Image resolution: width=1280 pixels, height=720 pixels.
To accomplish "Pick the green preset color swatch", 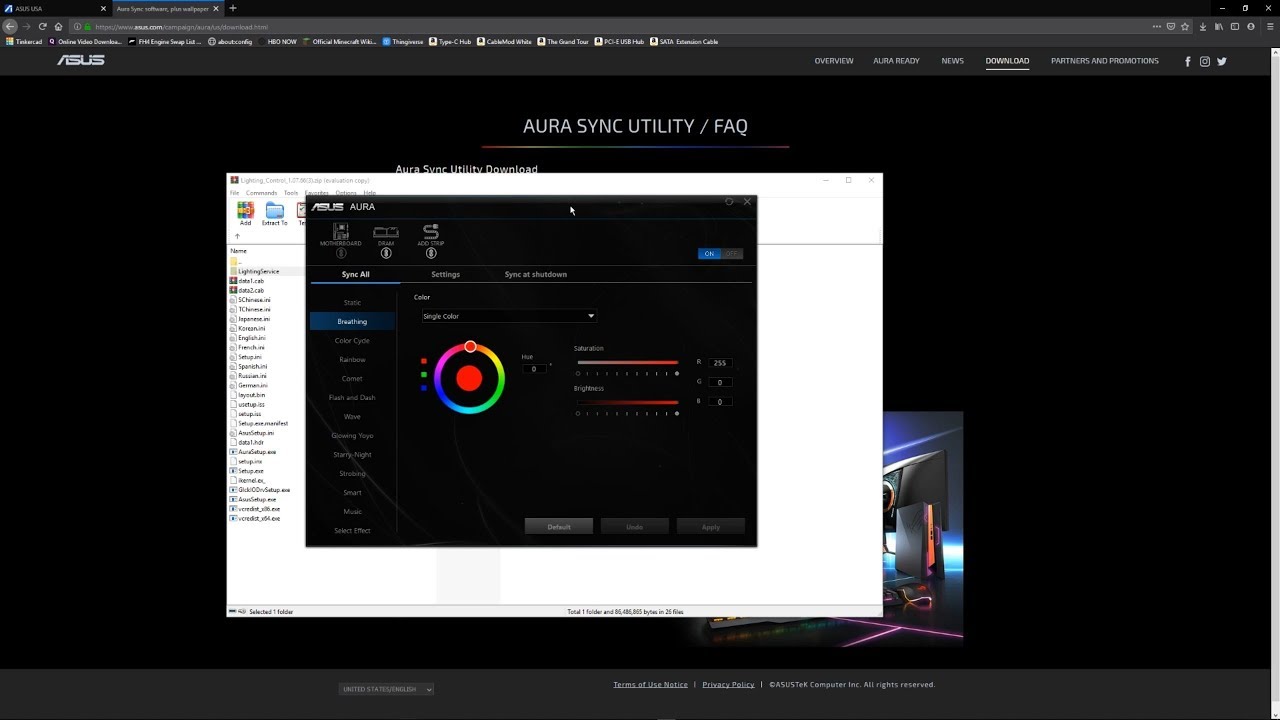I will click(424, 374).
